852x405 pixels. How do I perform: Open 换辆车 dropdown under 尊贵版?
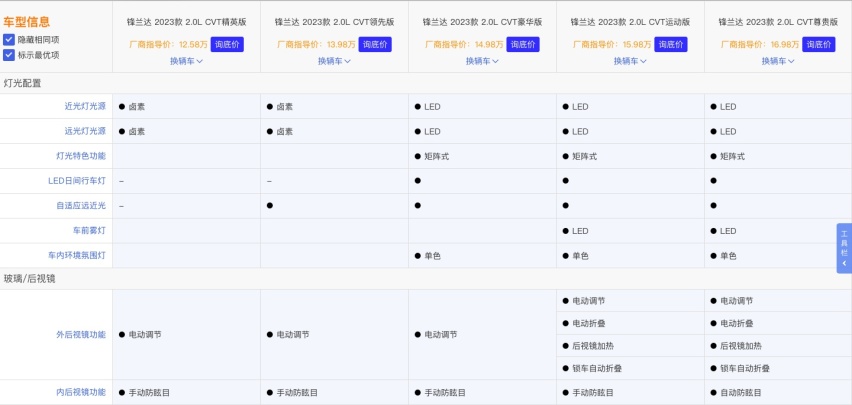tap(778, 61)
